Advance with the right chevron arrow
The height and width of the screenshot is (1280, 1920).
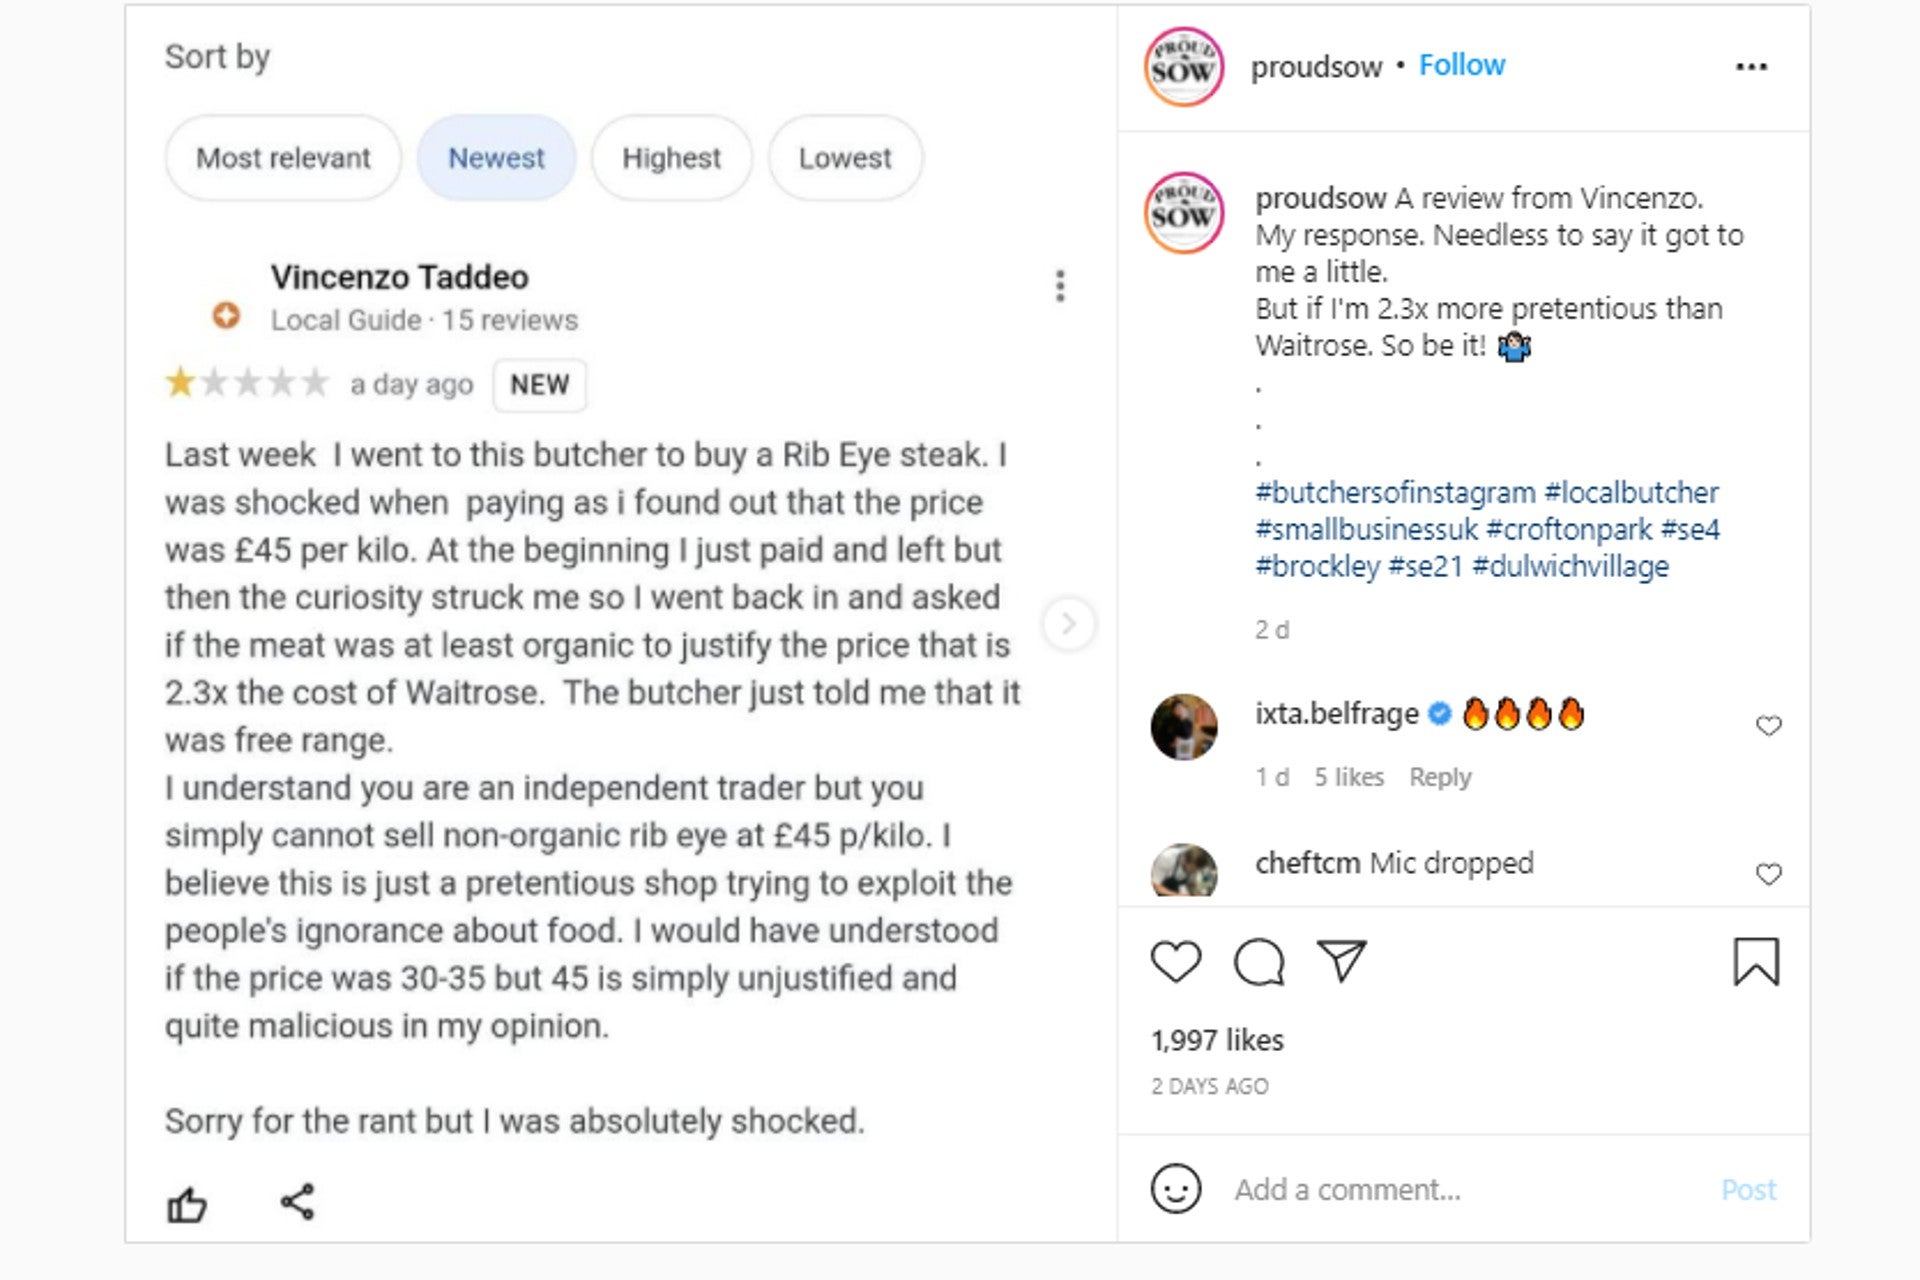point(1070,623)
